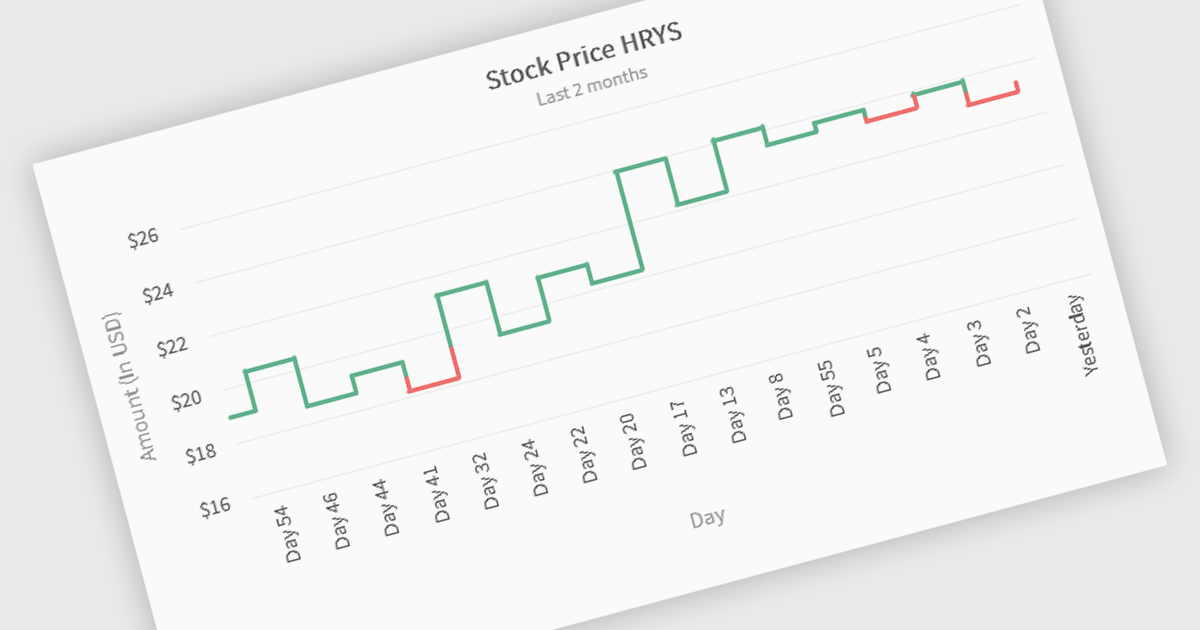Click the Amount (In USD) axis title
This screenshot has height=630, width=1200.
click(x=132, y=385)
